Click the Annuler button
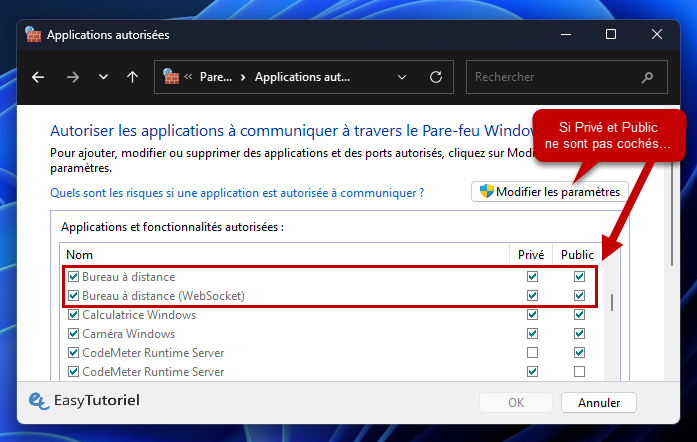Screen dimensions: 697x442 pyautogui.click(x=599, y=402)
